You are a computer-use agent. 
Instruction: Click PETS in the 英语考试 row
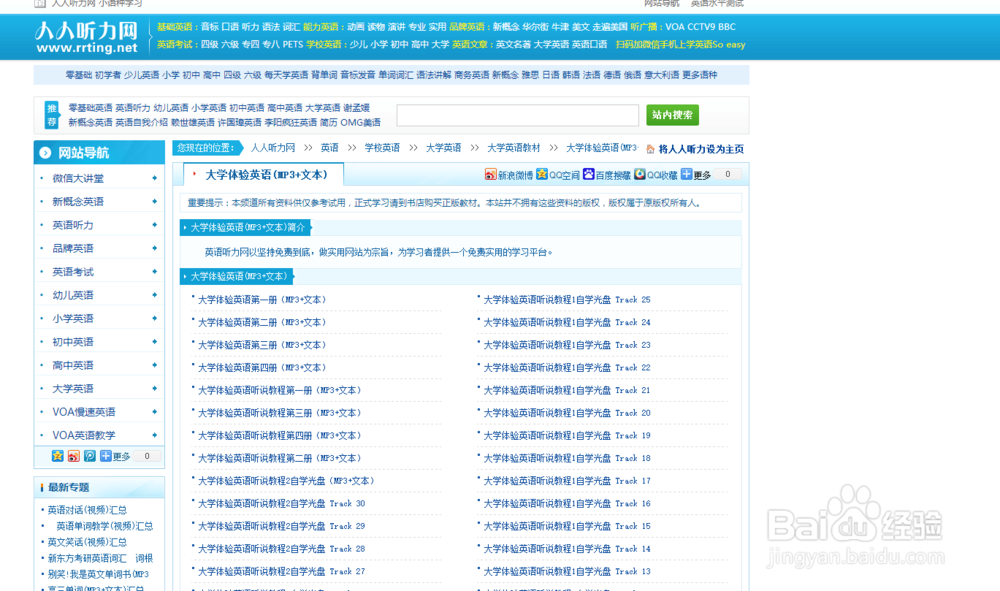(x=293, y=45)
